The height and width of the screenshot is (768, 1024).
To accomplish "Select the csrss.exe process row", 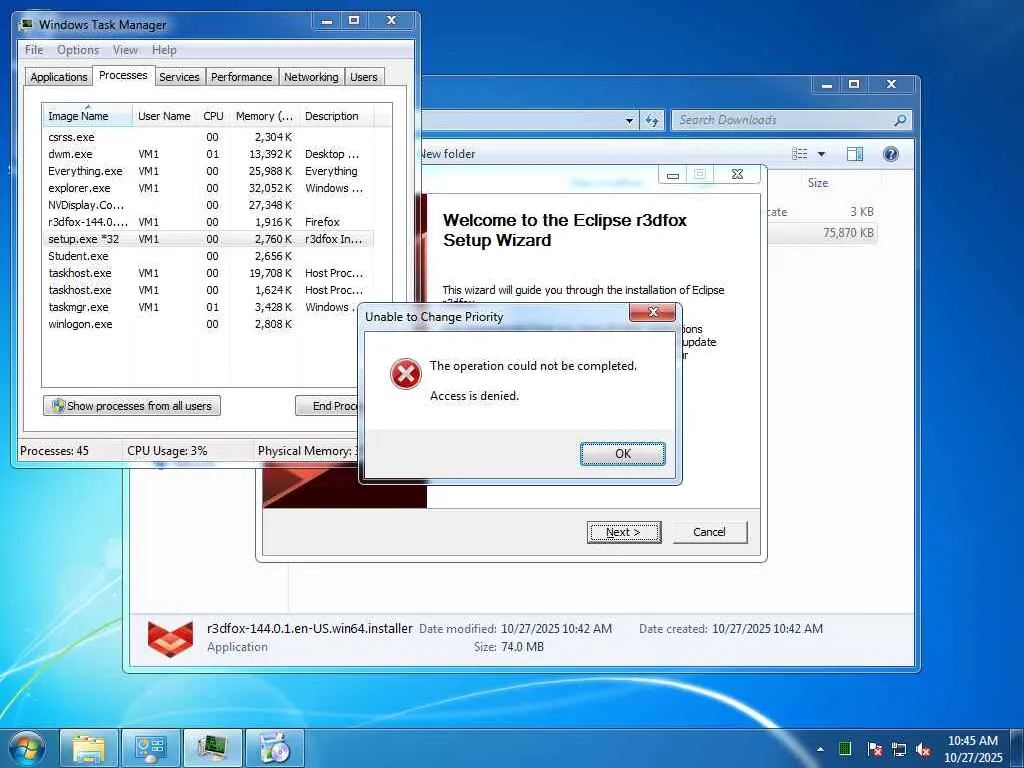I will pos(209,137).
